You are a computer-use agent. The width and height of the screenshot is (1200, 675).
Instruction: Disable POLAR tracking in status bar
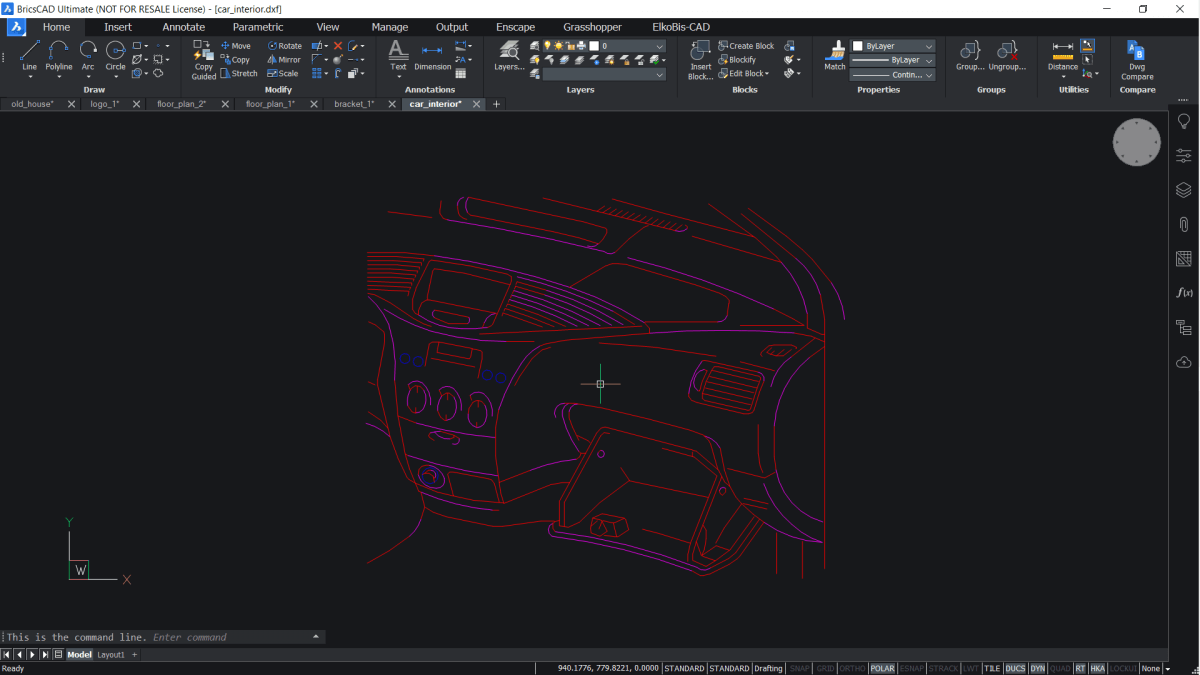tap(882, 668)
